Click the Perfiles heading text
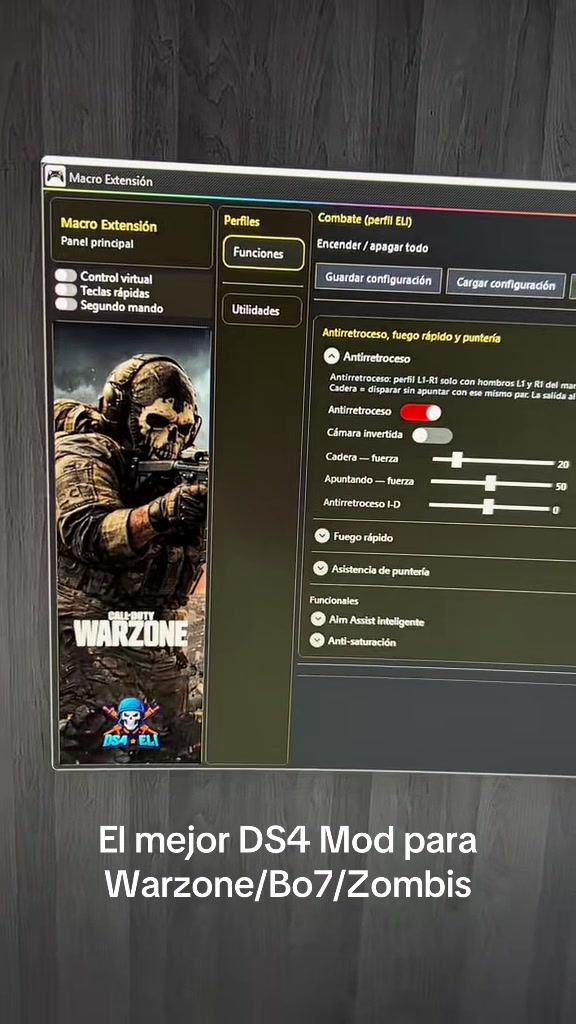This screenshot has width=576, height=1024. (x=242, y=221)
